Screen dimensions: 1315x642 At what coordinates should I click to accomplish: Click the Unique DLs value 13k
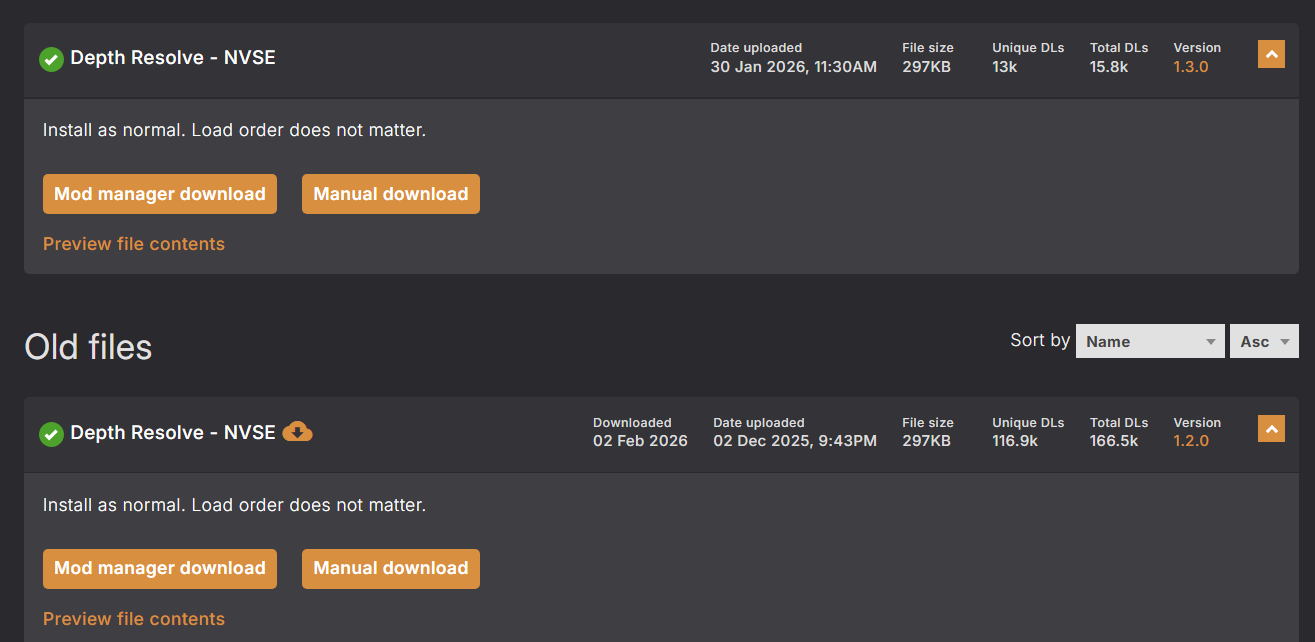click(x=1005, y=67)
